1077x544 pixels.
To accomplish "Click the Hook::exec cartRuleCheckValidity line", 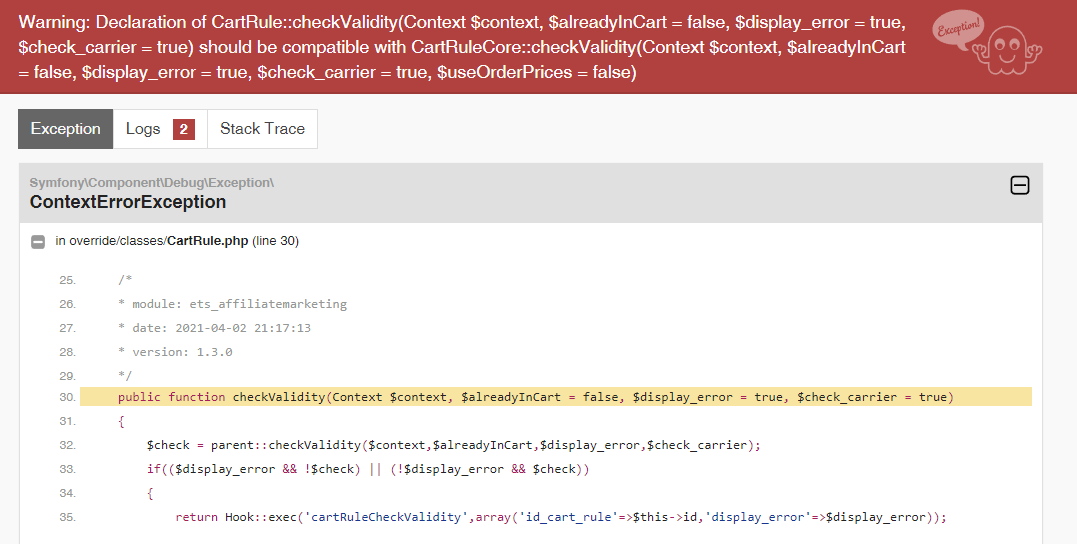I will [x=561, y=517].
